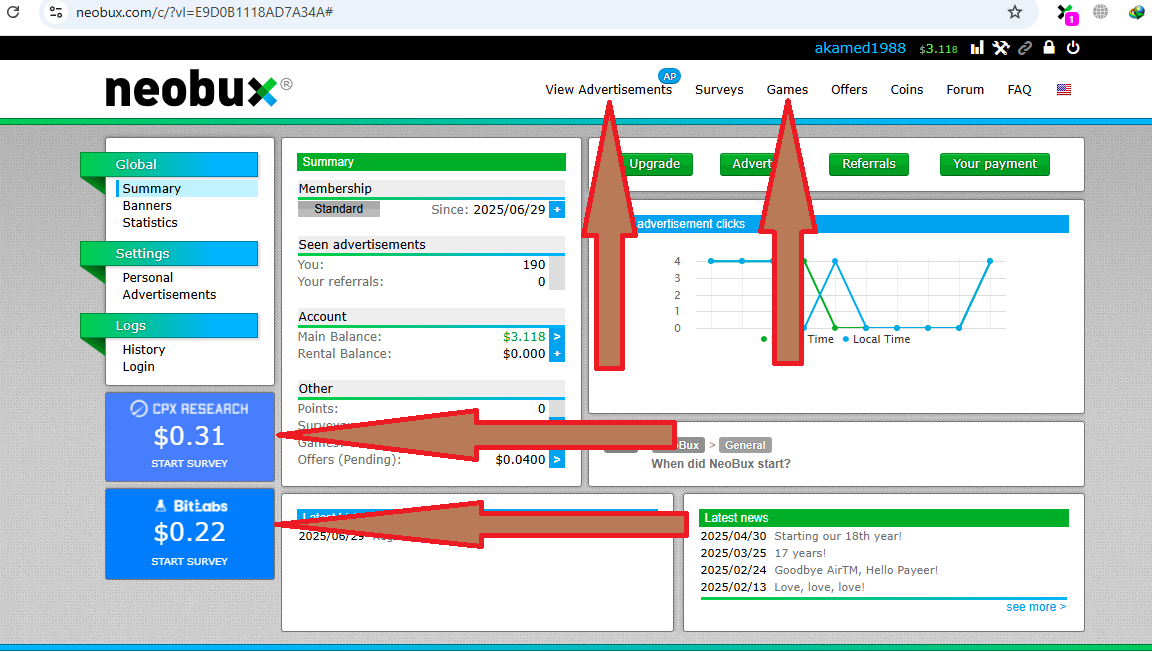Open the Coins page
The width and height of the screenshot is (1152, 652).
(907, 90)
